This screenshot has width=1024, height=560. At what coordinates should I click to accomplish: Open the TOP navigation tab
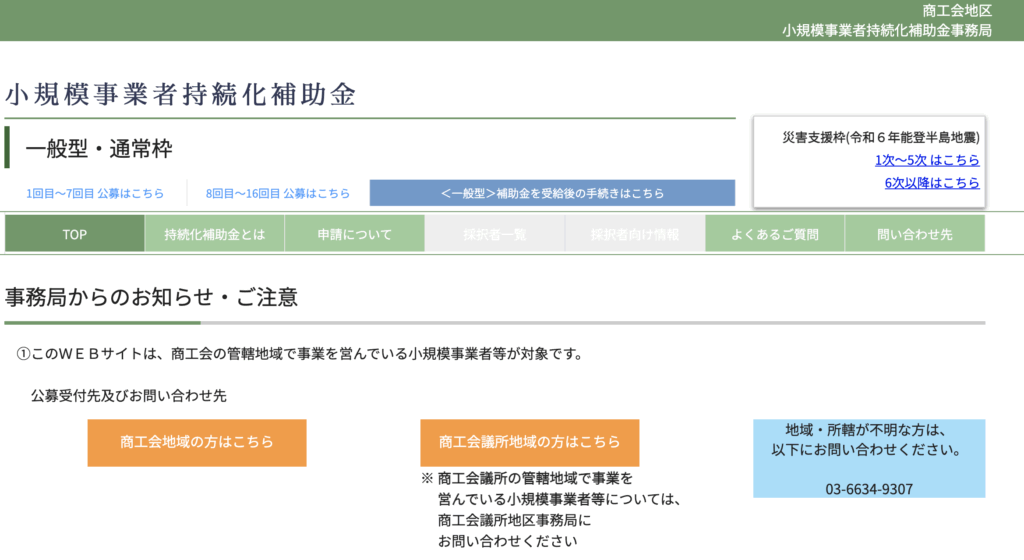click(74, 234)
